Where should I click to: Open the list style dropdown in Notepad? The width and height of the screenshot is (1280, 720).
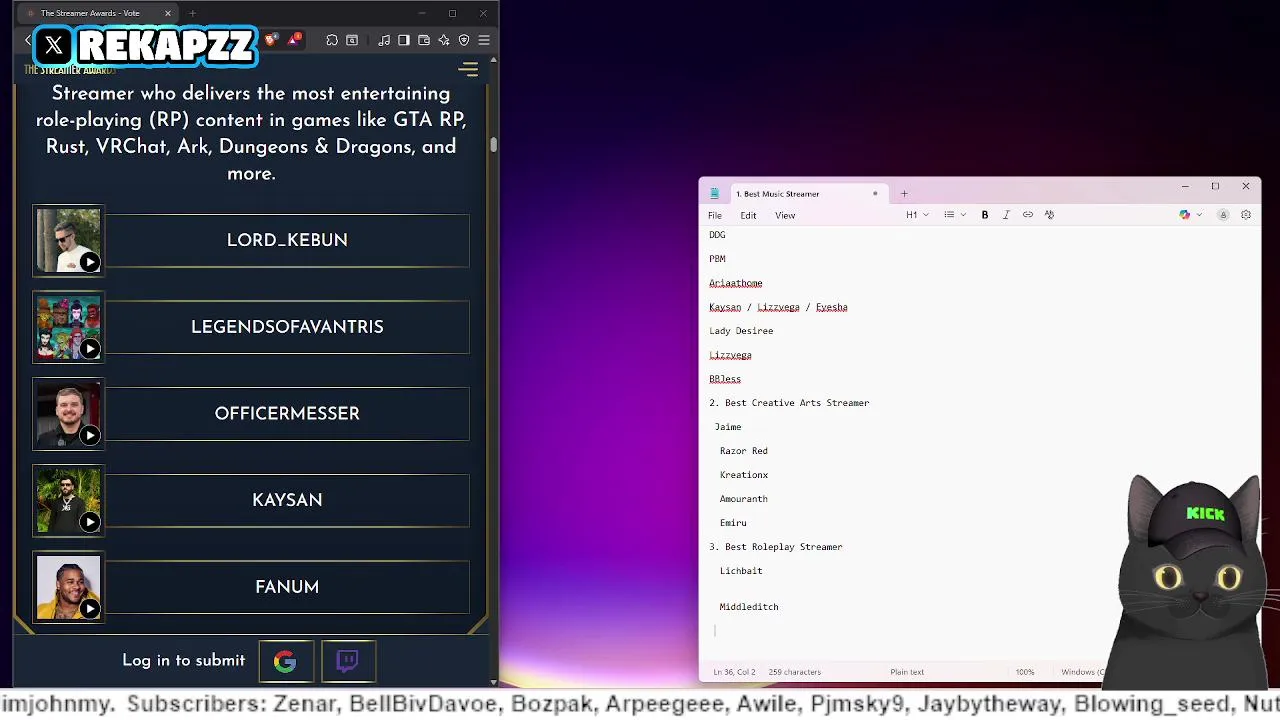coord(955,215)
